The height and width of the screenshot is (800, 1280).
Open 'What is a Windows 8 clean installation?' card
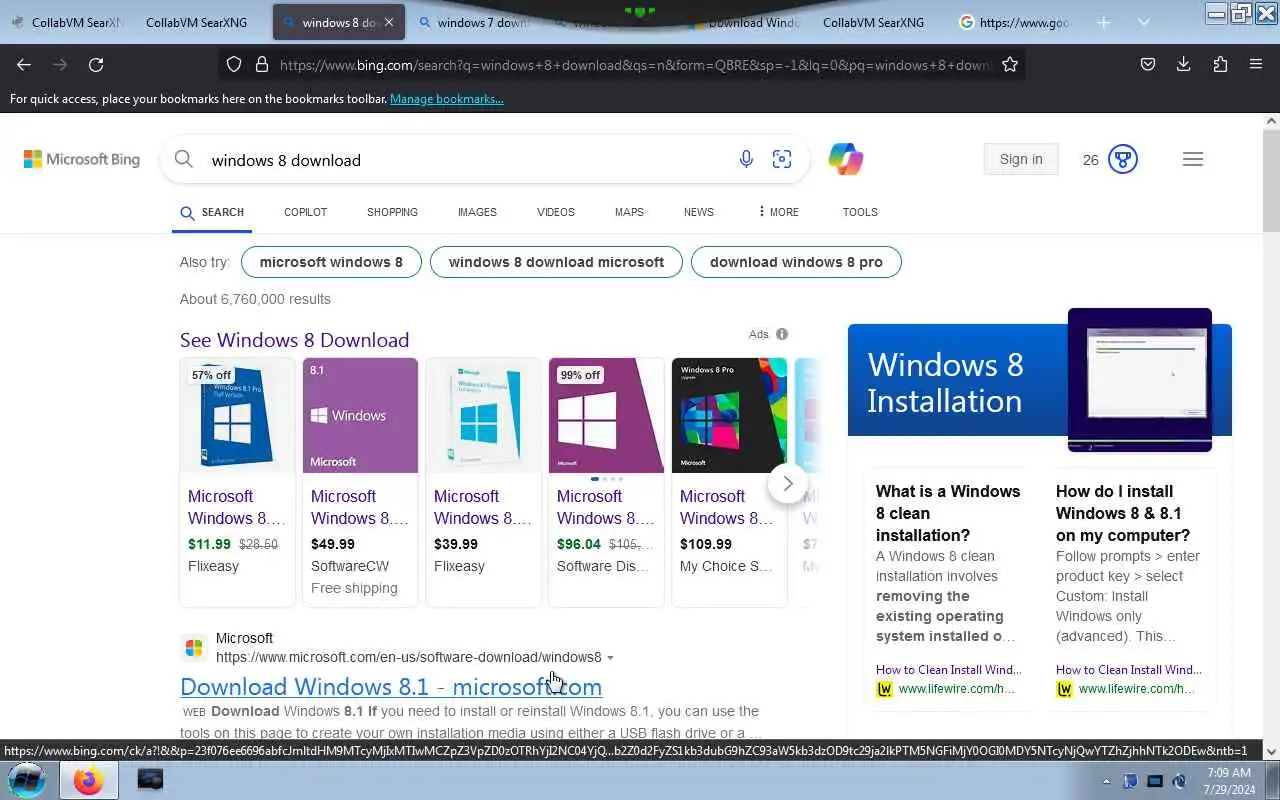click(x=947, y=590)
